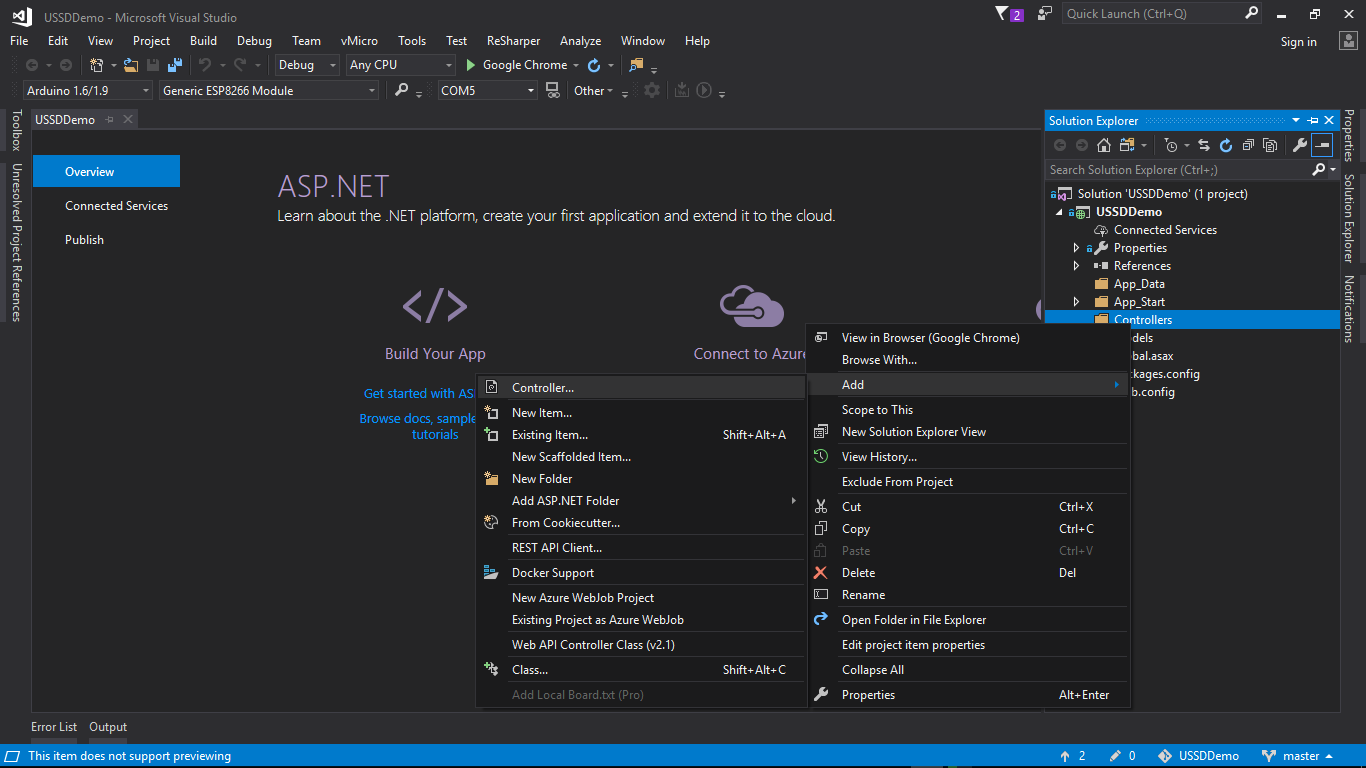Viewport: 1366px width, 768px height.
Task: Click the New Project toolbar icon
Action: pos(97,65)
